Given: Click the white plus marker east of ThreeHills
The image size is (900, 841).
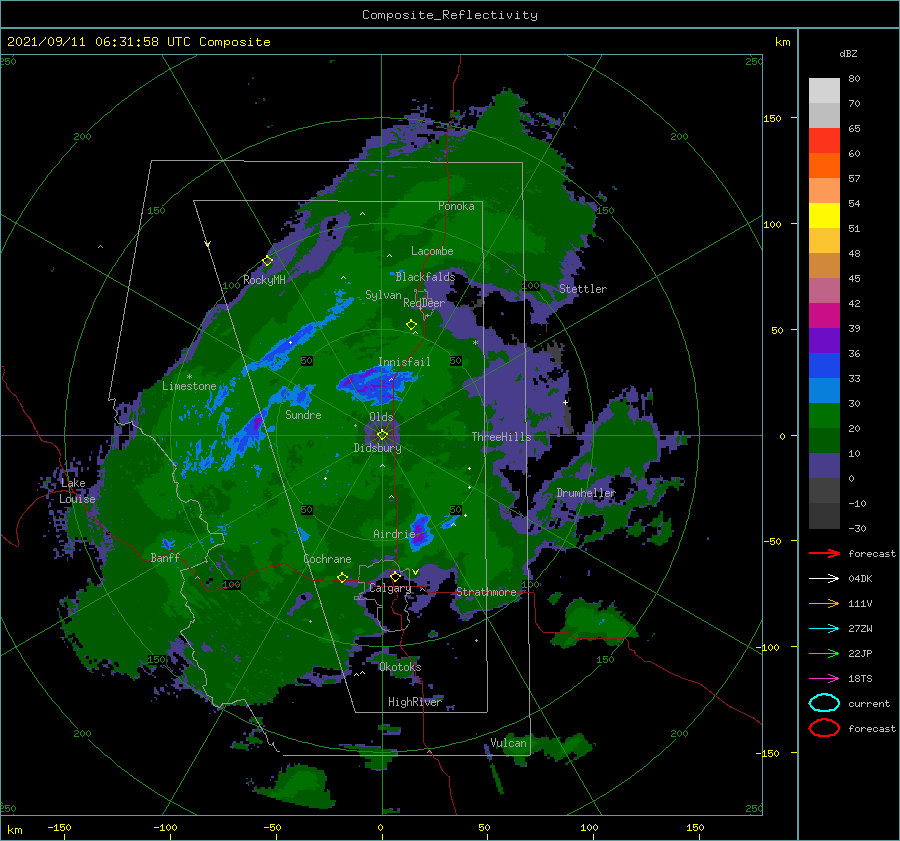Looking at the screenshot, I should click(x=565, y=402).
